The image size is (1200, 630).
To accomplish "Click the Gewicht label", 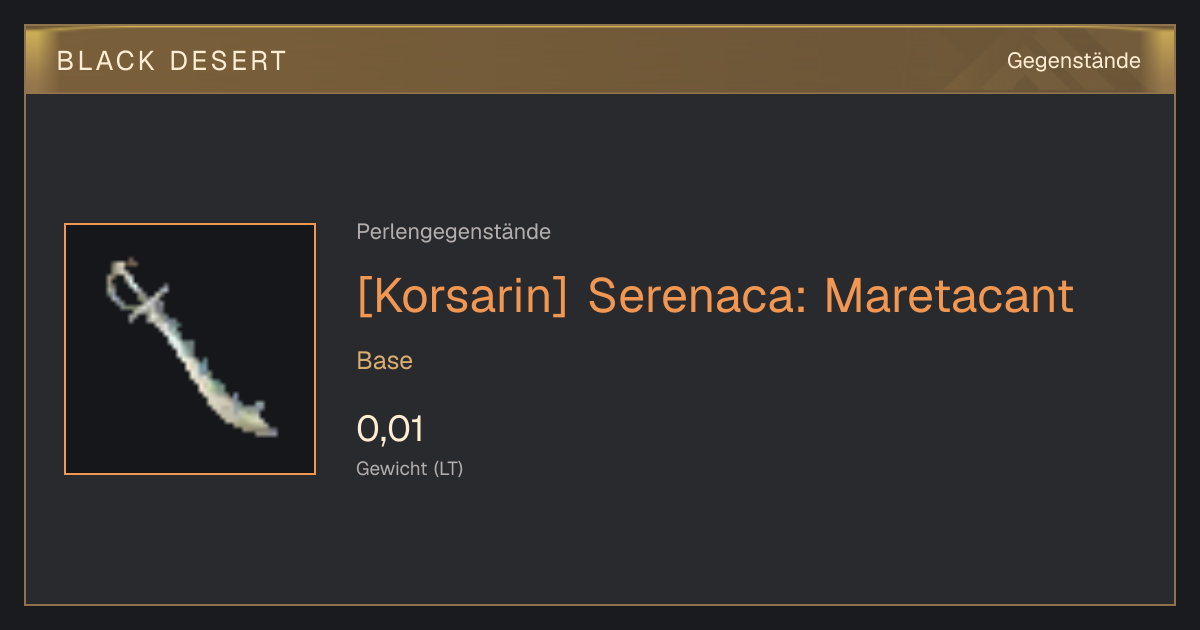I will [x=392, y=469].
